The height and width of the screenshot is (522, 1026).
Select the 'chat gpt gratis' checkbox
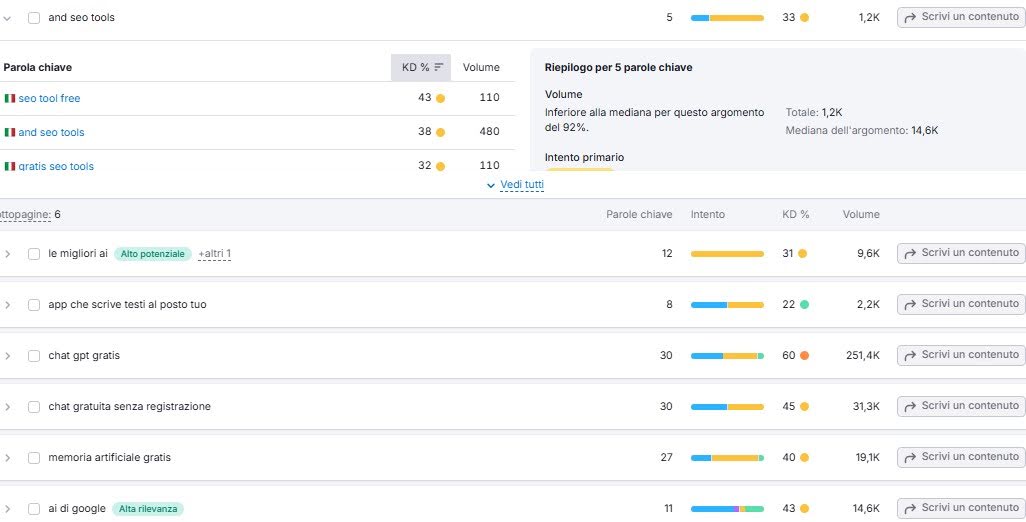(34, 355)
